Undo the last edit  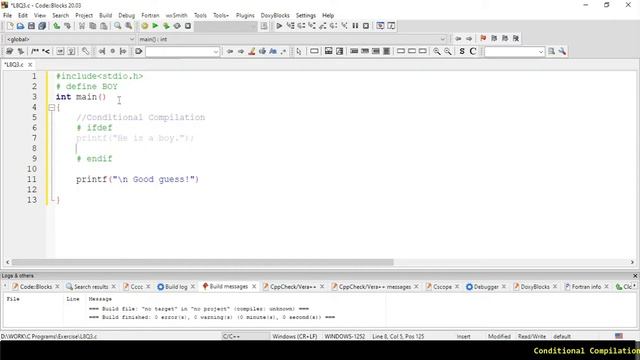[x=57, y=26]
